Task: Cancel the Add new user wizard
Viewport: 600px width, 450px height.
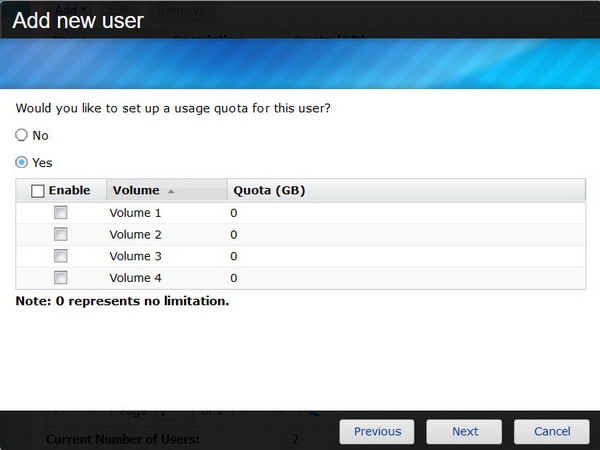Action: coord(552,432)
